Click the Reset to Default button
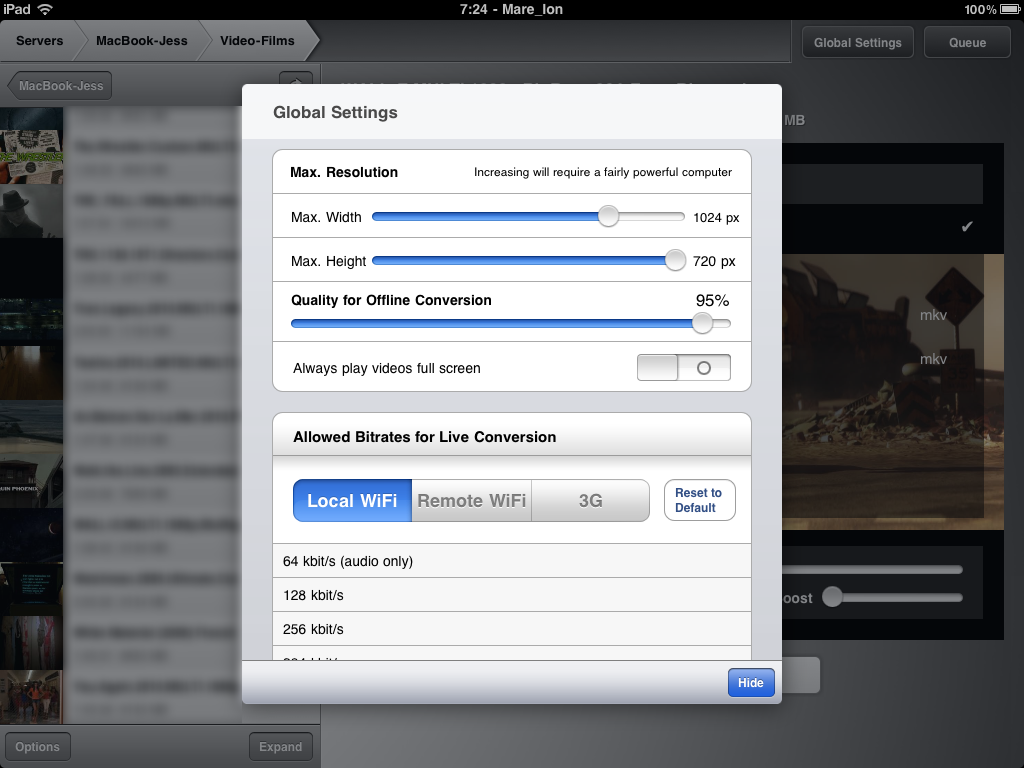The image size is (1024, 768). (699, 500)
